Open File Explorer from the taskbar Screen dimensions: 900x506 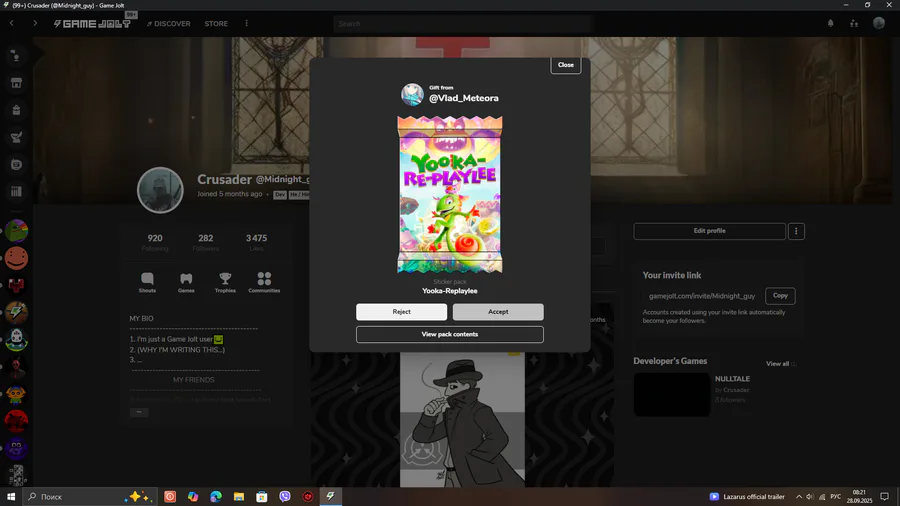(239, 496)
